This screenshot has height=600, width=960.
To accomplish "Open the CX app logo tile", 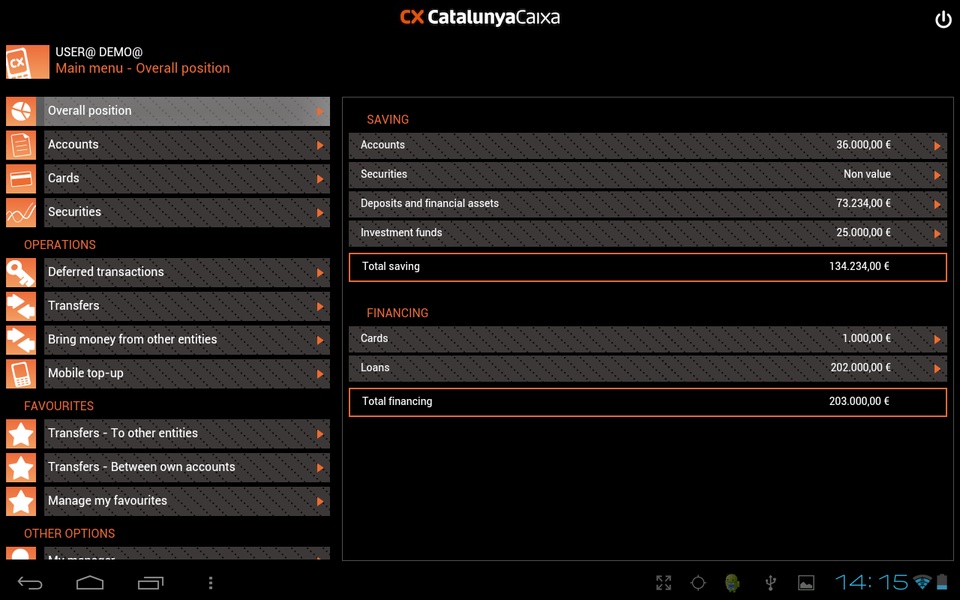I will click(28, 62).
